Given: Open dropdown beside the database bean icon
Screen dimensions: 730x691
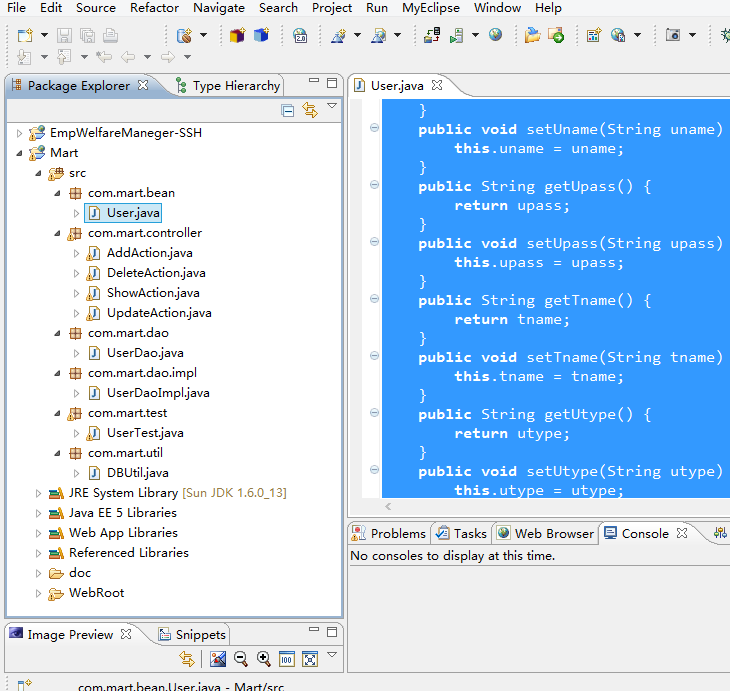Looking at the screenshot, I should [203, 35].
